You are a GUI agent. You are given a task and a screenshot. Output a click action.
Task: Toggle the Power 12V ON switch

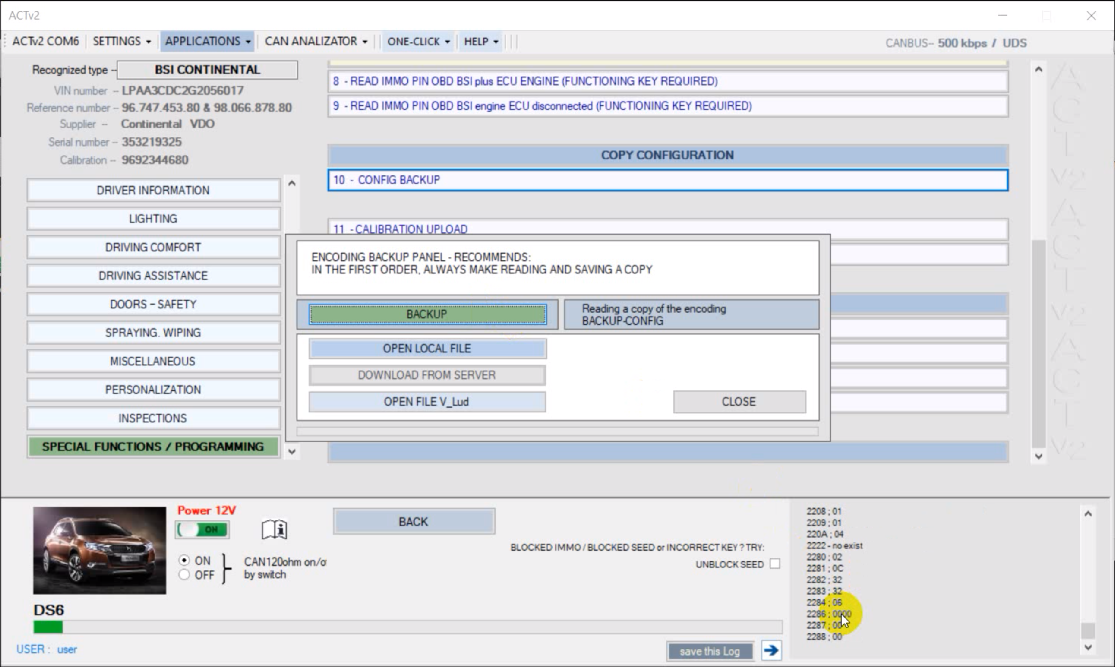(202, 529)
